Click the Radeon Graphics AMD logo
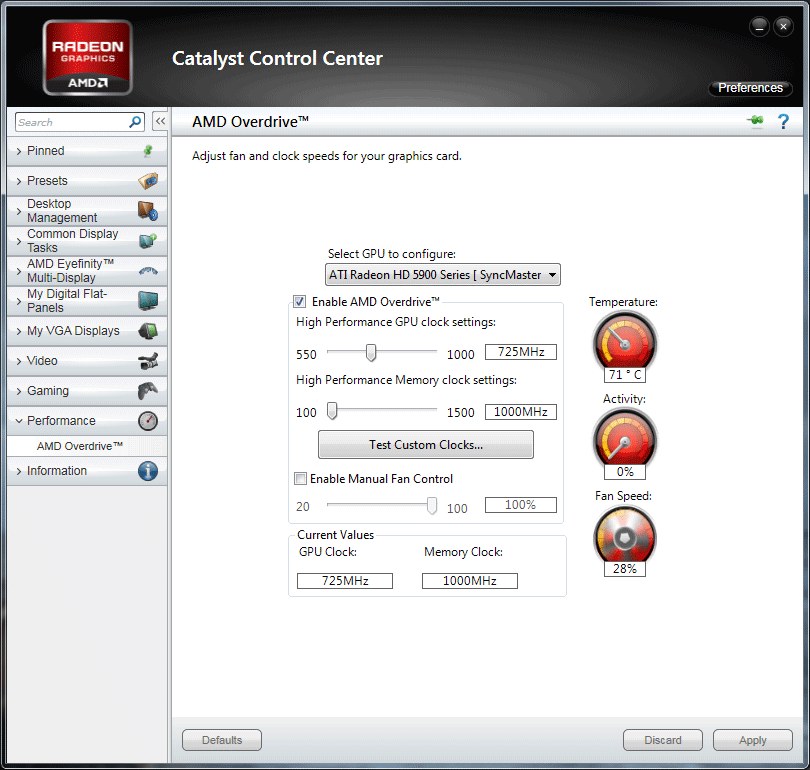The height and width of the screenshot is (770, 810). click(87, 57)
